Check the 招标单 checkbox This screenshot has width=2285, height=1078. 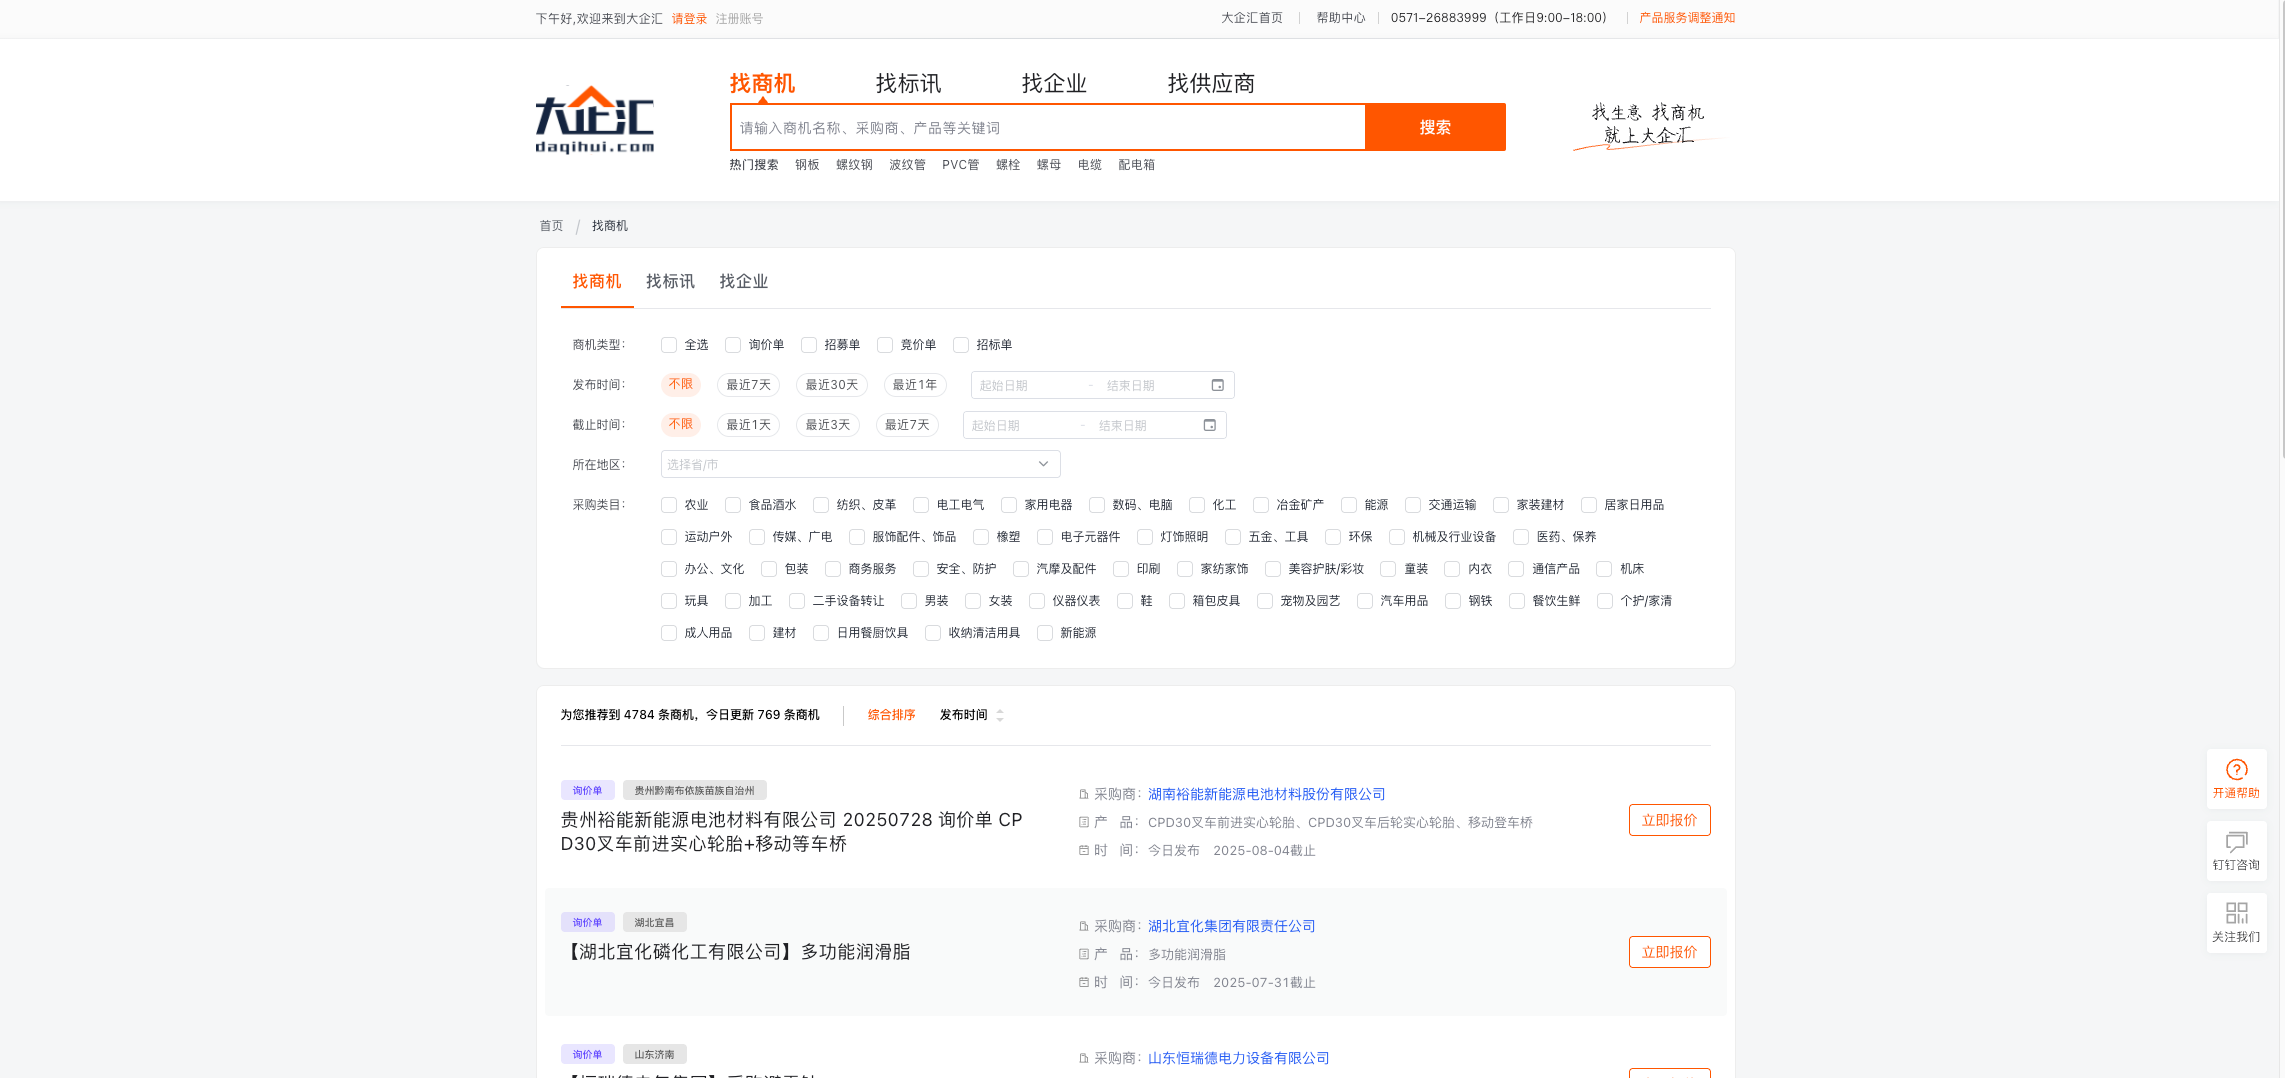(961, 345)
